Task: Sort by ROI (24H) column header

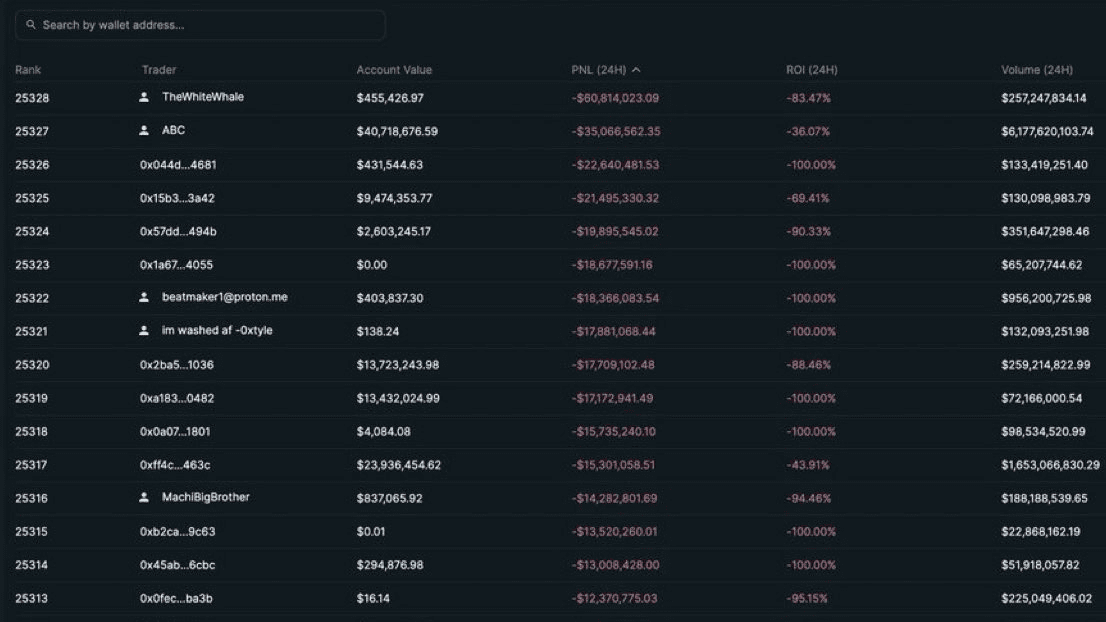Action: (811, 70)
